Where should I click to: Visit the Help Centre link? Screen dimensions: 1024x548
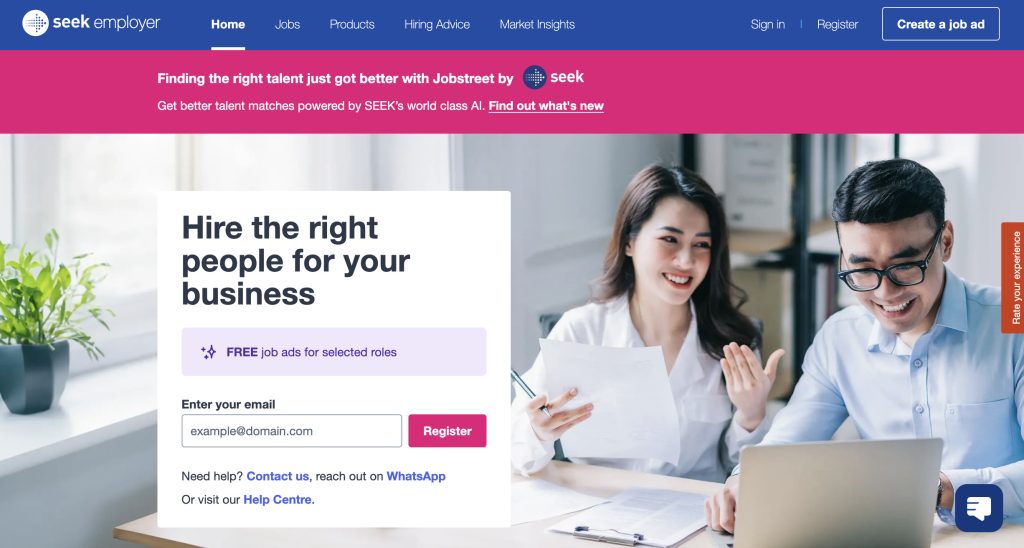pos(278,500)
